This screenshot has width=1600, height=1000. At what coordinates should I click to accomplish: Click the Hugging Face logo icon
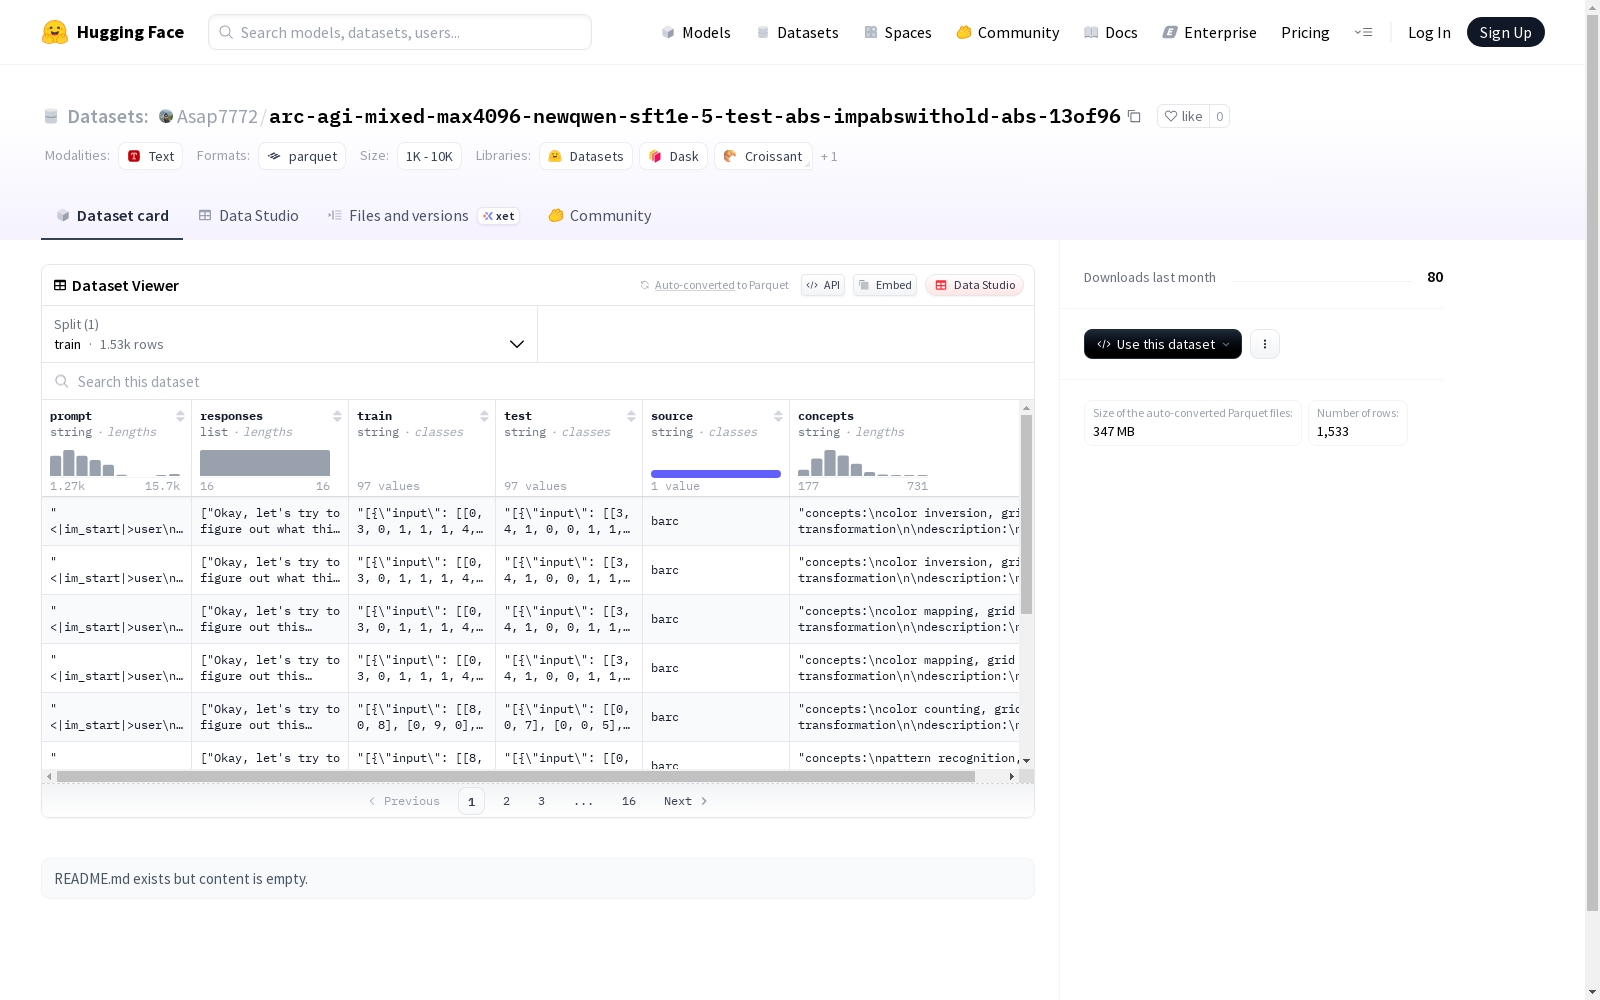[x=55, y=32]
